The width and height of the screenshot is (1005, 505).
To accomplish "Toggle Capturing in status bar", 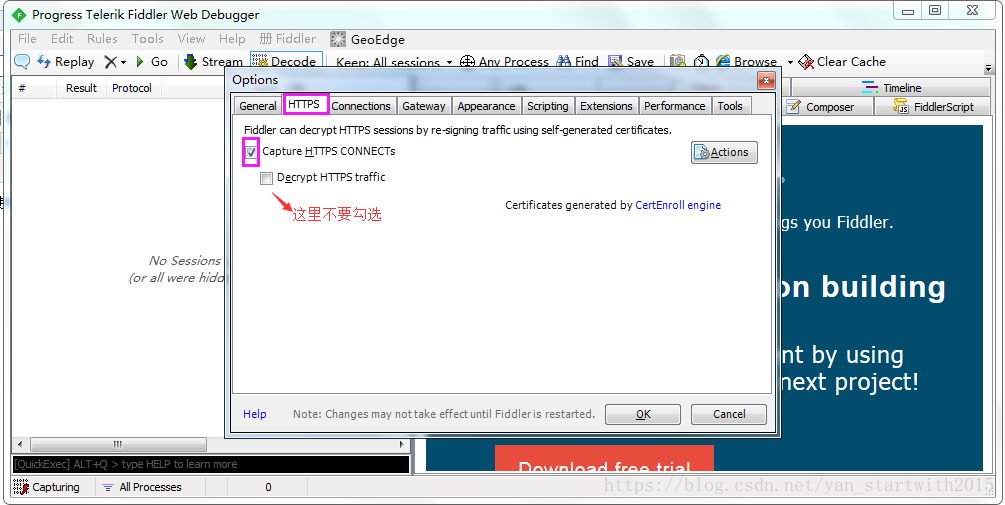I will (47, 487).
